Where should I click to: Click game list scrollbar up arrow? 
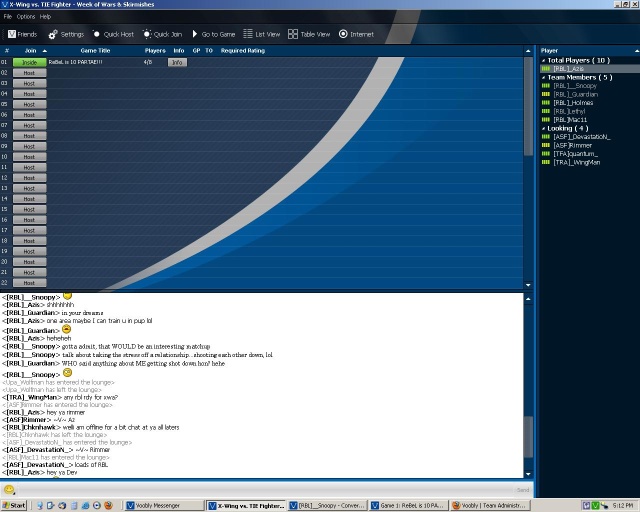tap(528, 51)
